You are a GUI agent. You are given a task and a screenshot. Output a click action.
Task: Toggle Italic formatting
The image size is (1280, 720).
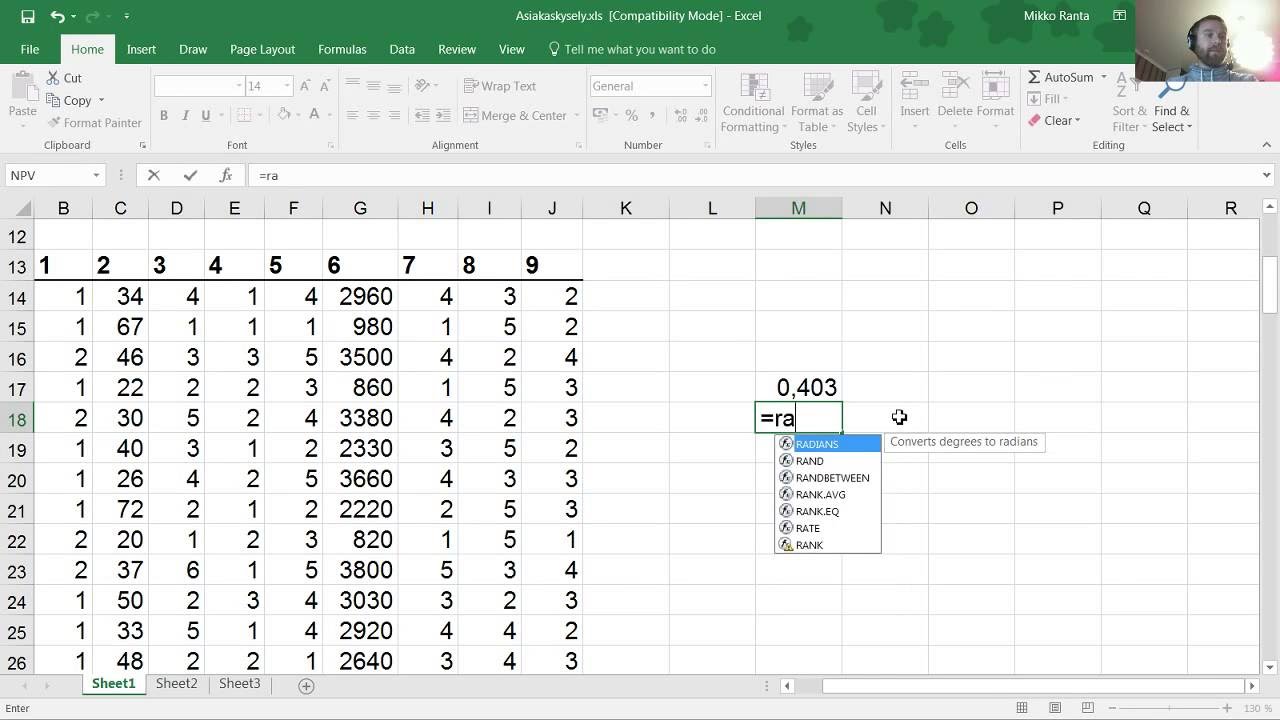click(186, 115)
